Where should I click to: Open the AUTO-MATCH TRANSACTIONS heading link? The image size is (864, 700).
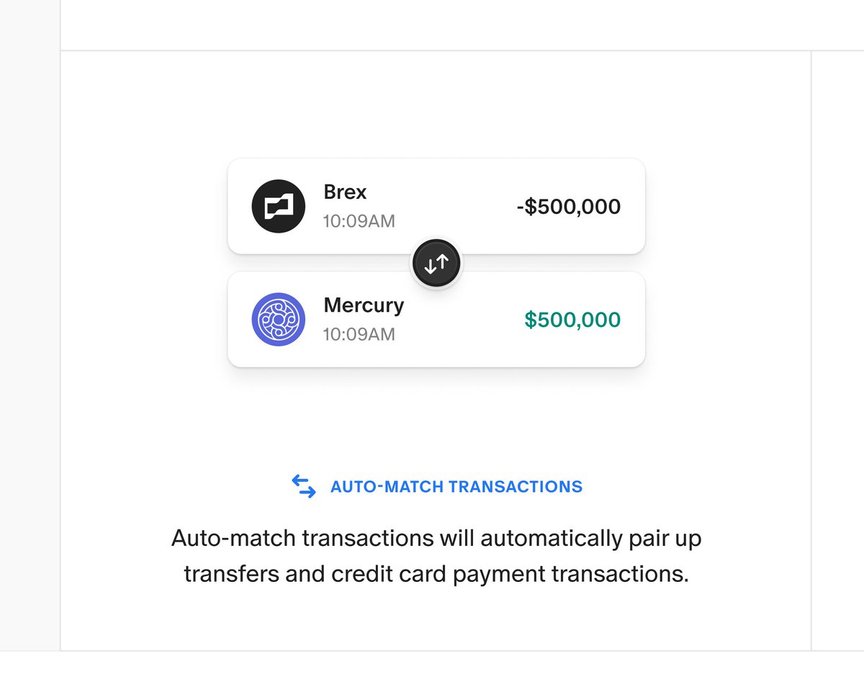(x=456, y=487)
